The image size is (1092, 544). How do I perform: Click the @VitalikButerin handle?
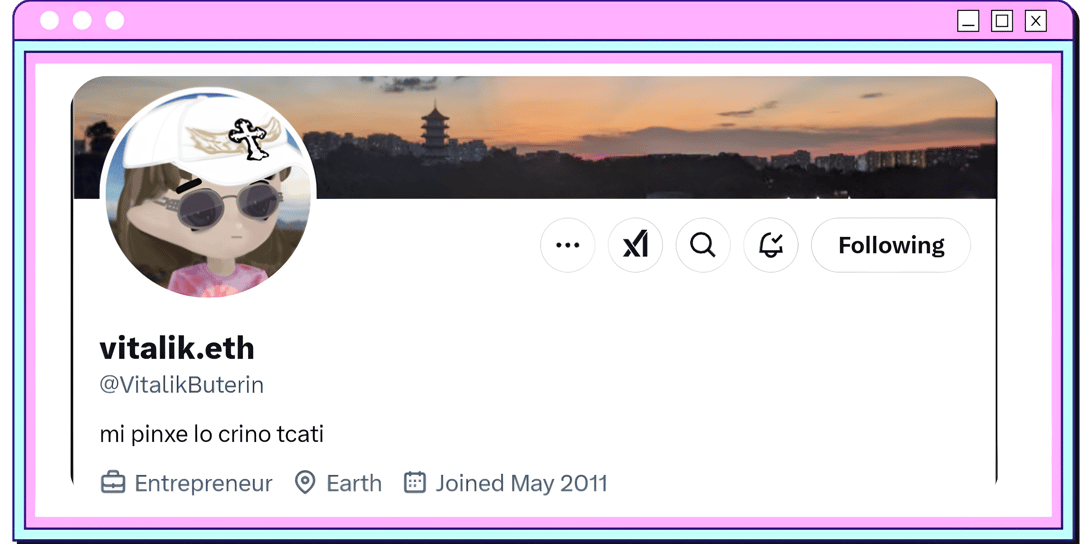pyautogui.click(x=182, y=385)
